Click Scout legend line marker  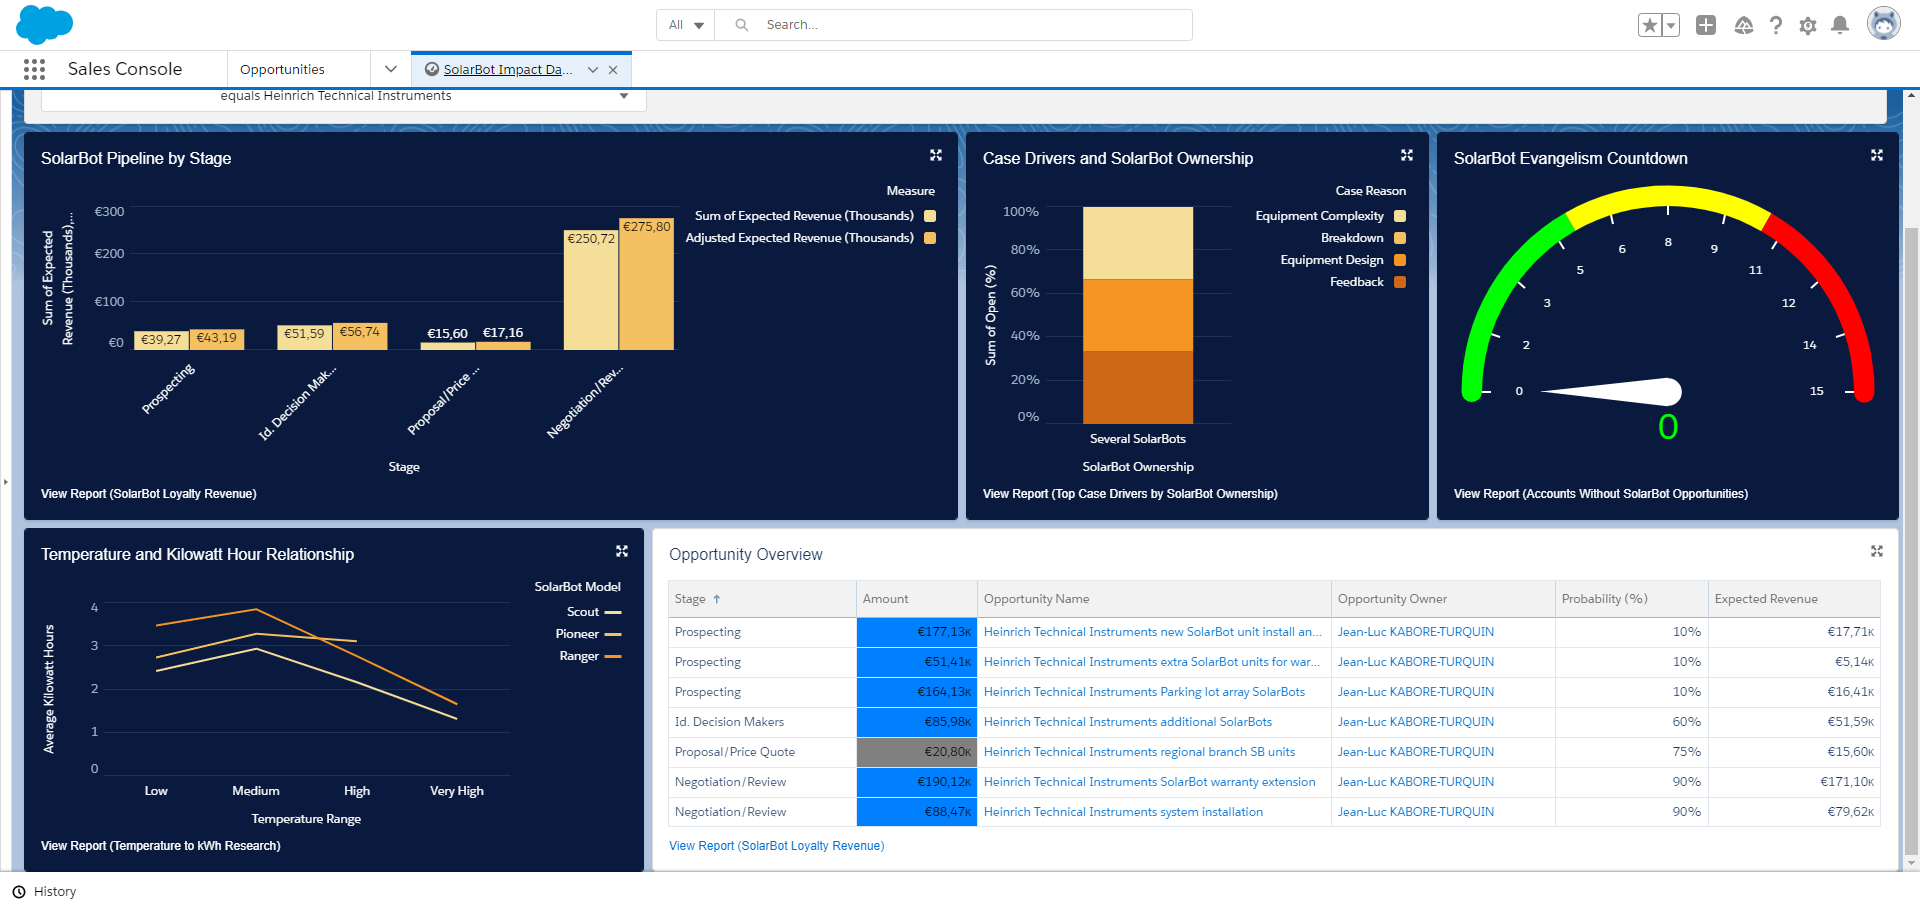(x=613, y=612)
